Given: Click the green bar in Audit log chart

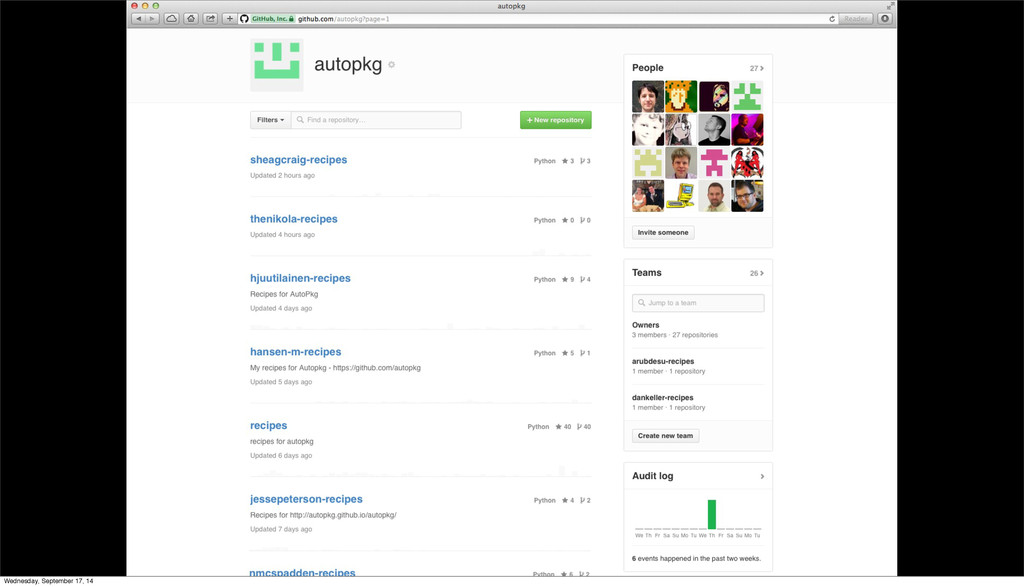Looking at the screenshot, I should tap(712, 515).
